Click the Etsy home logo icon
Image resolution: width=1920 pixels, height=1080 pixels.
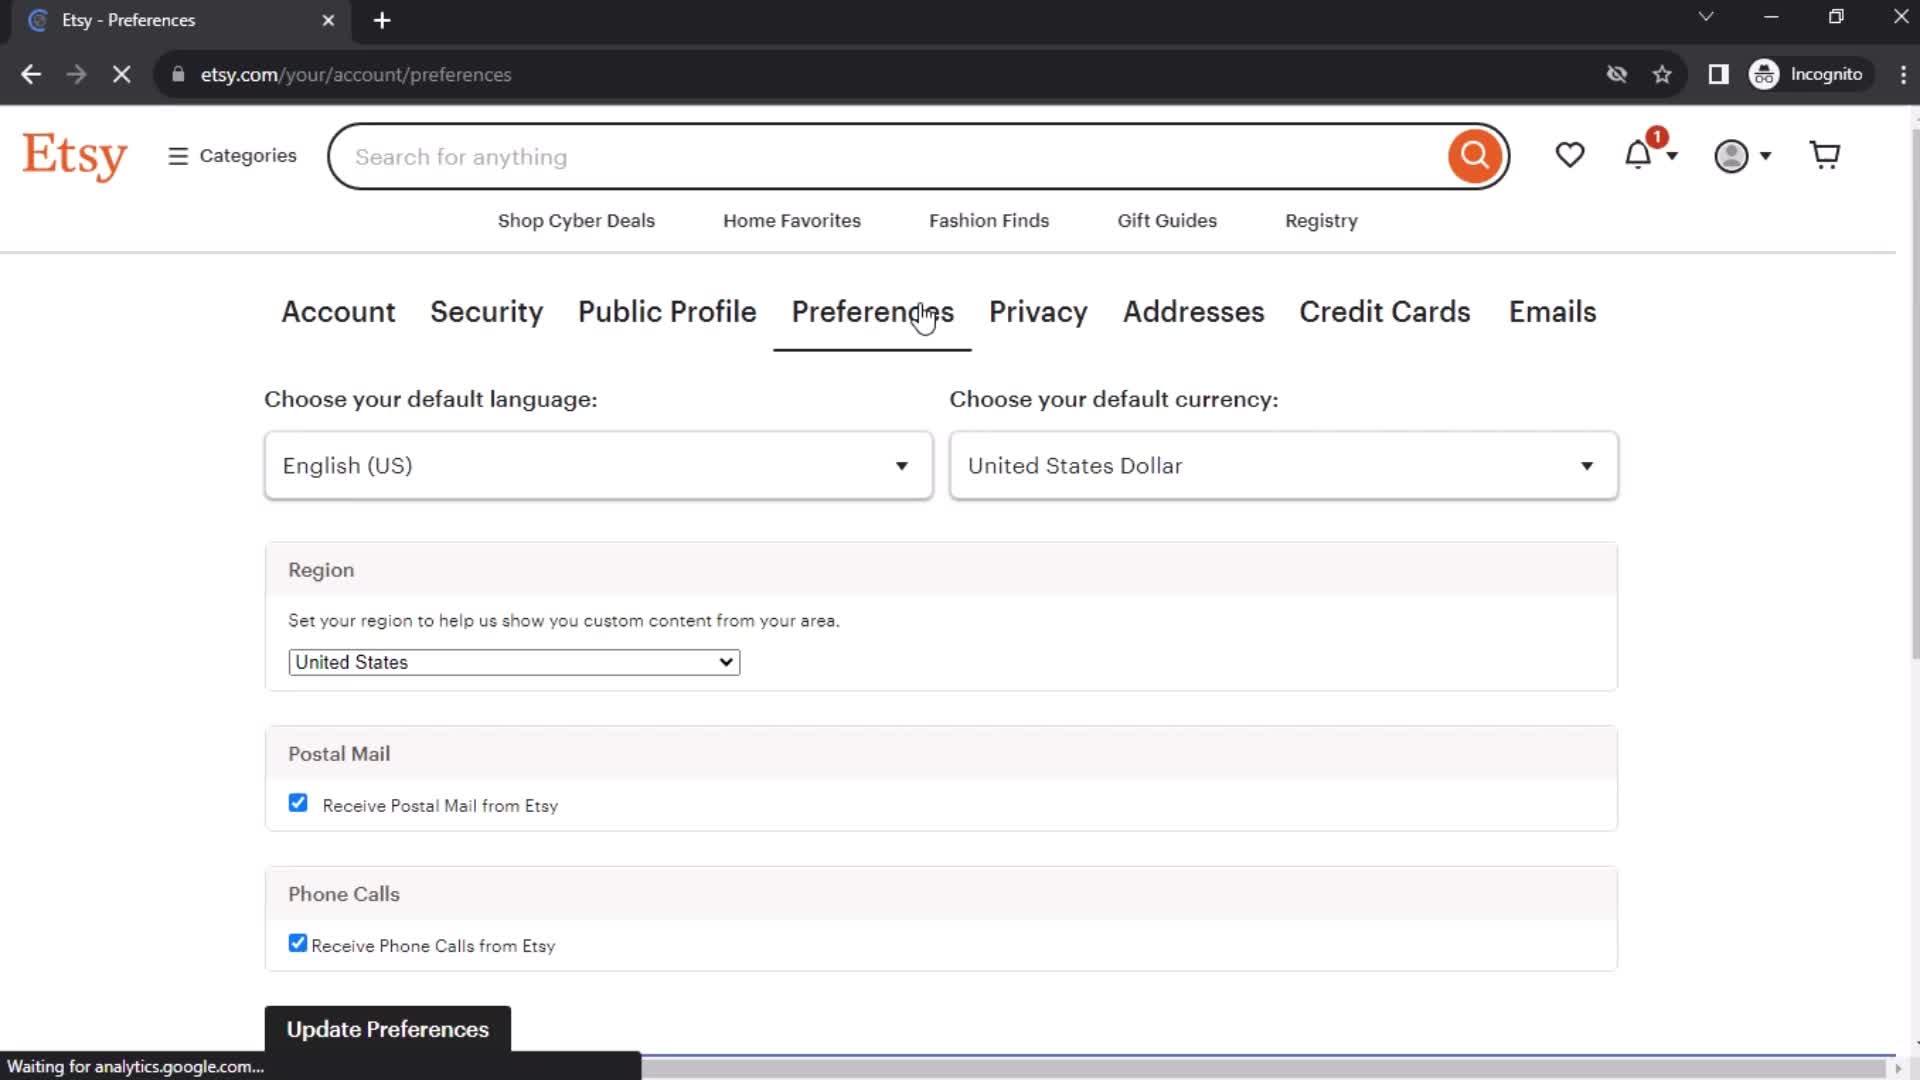click(74, 156)
